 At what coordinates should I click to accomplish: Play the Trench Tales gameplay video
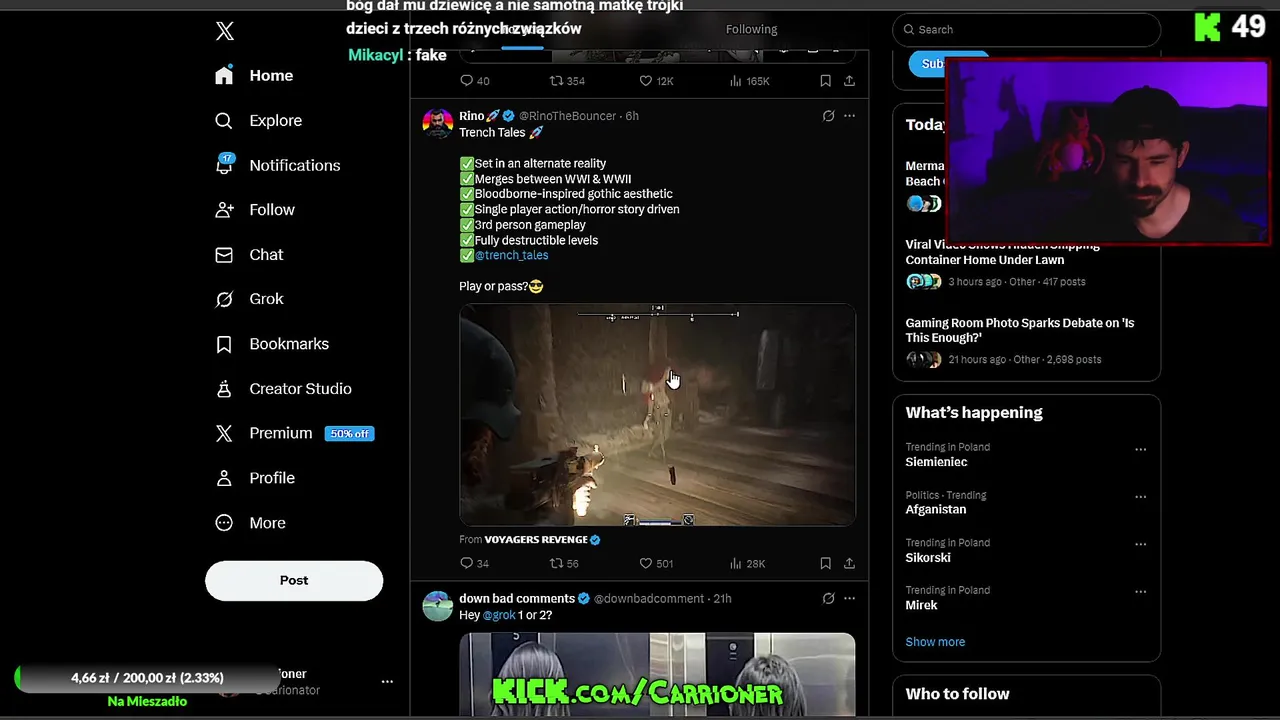tap(657, 415)
